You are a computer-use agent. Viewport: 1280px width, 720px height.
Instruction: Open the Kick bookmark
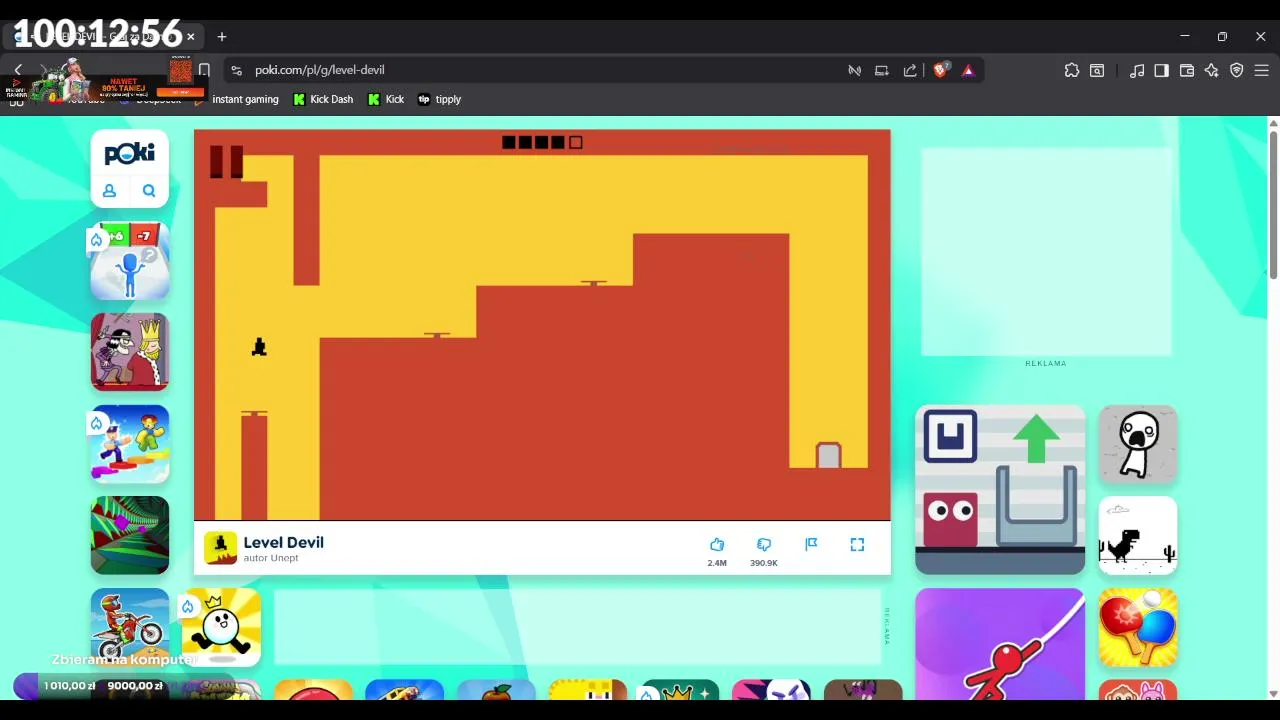[x=386, y=99]
